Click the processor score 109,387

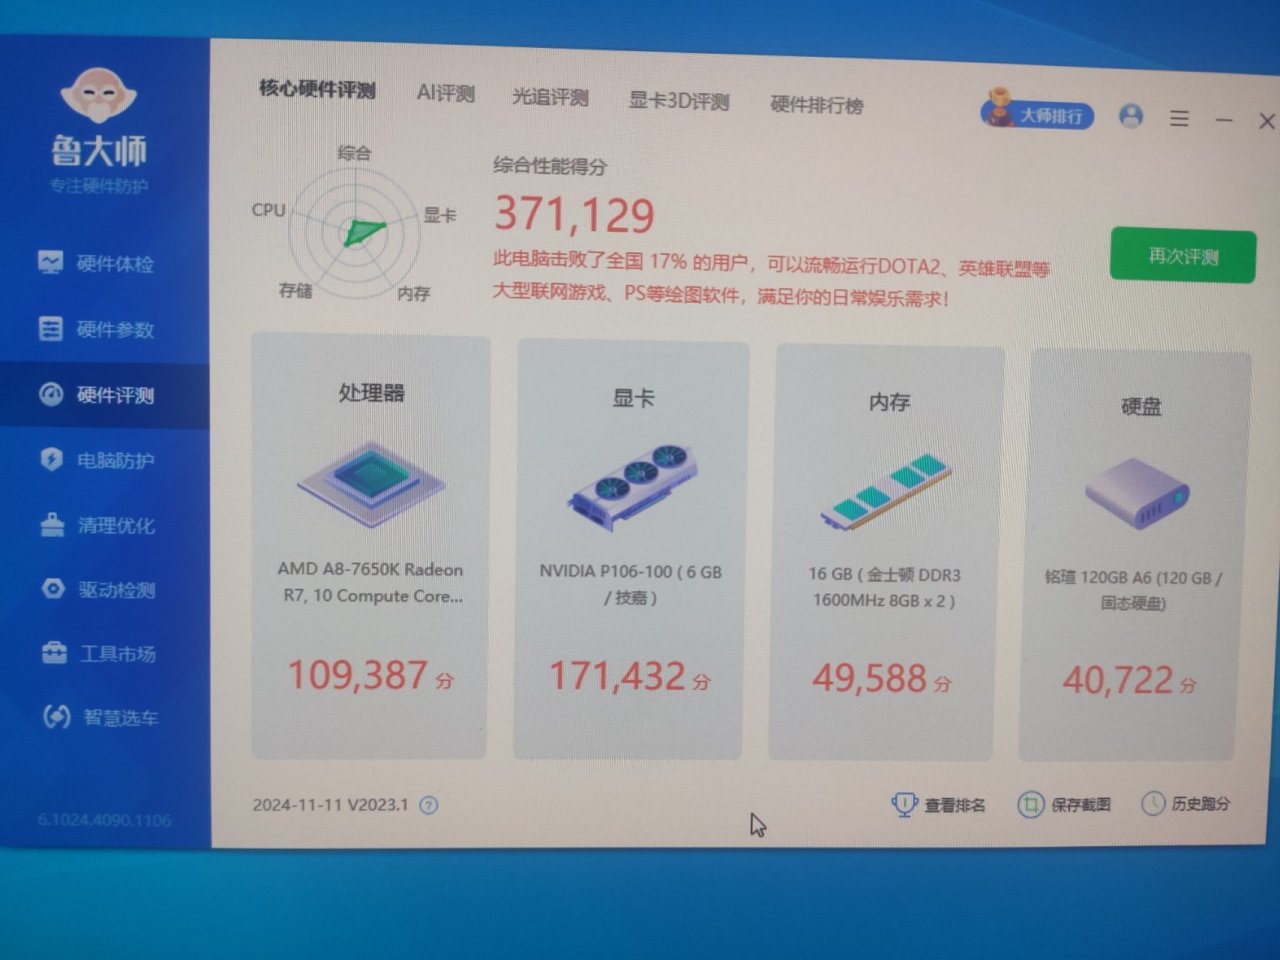(358, 675)
